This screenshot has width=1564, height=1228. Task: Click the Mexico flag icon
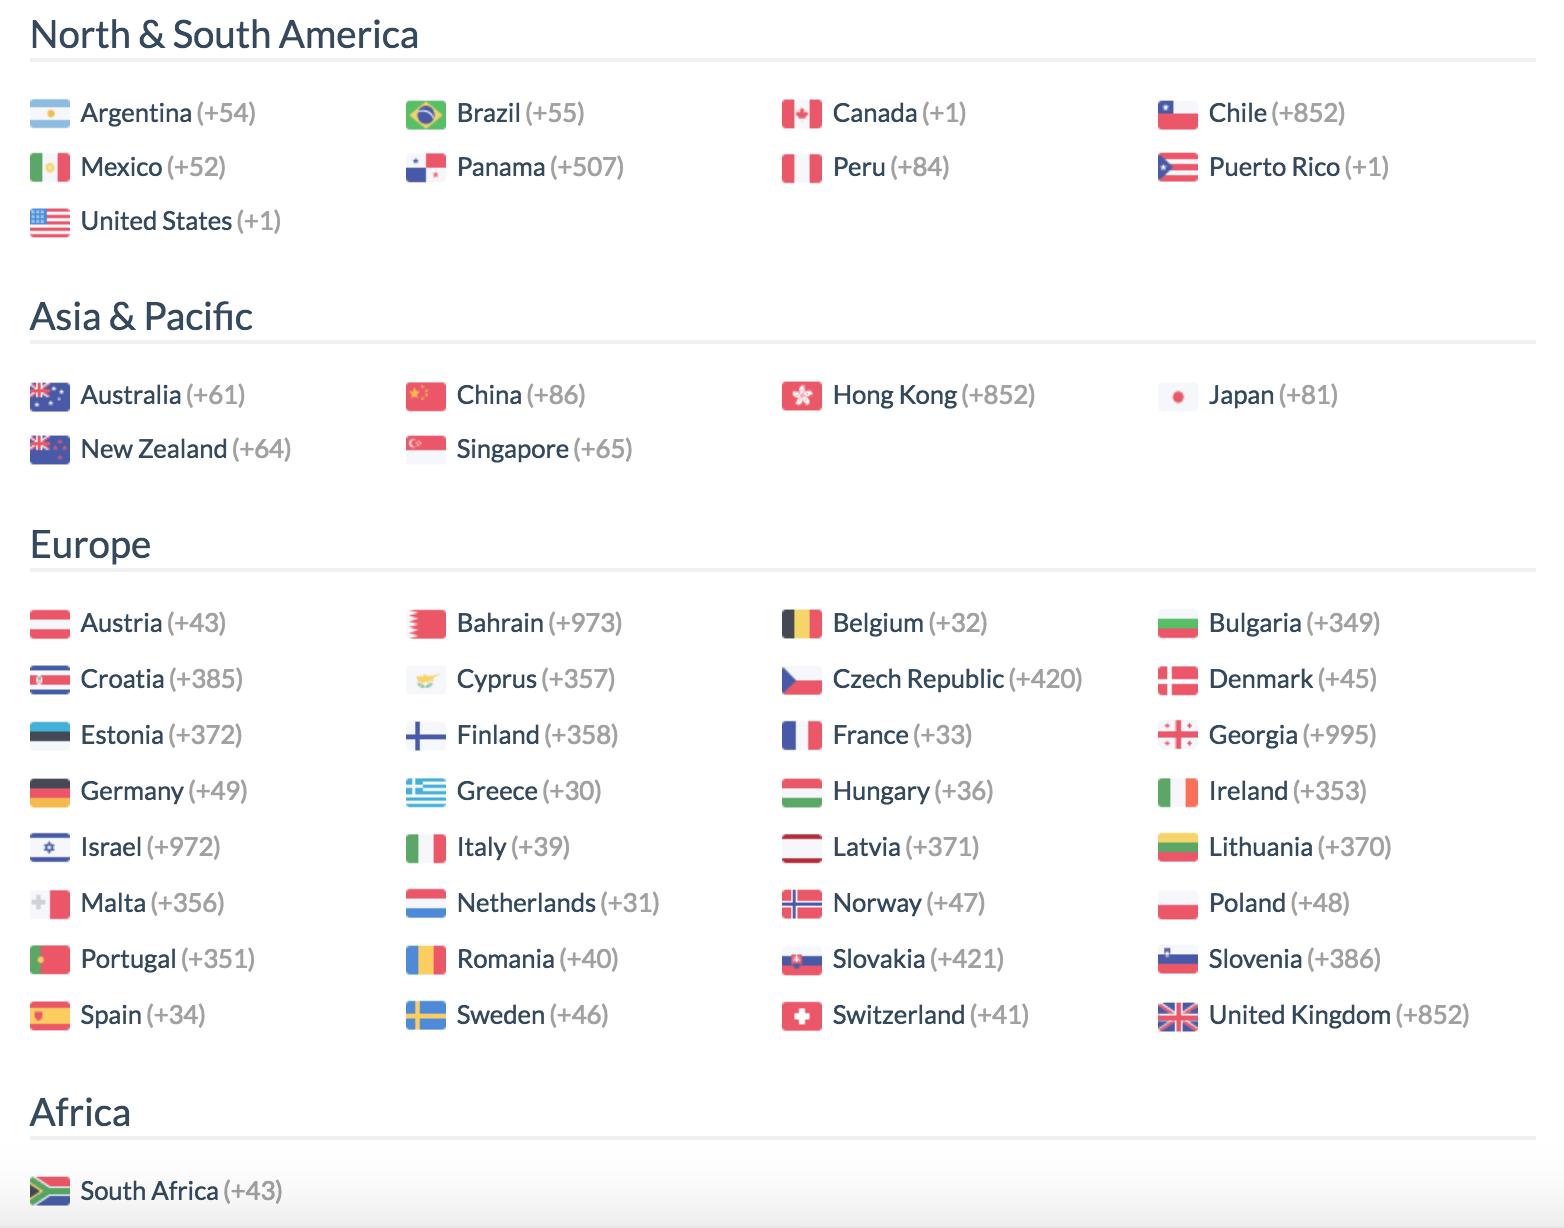coord(50,168)
